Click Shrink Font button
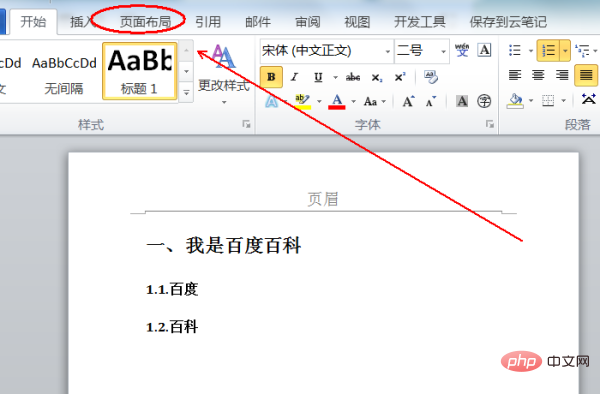The width and height of the screenshot is (600, 394). tap(431, 101)
